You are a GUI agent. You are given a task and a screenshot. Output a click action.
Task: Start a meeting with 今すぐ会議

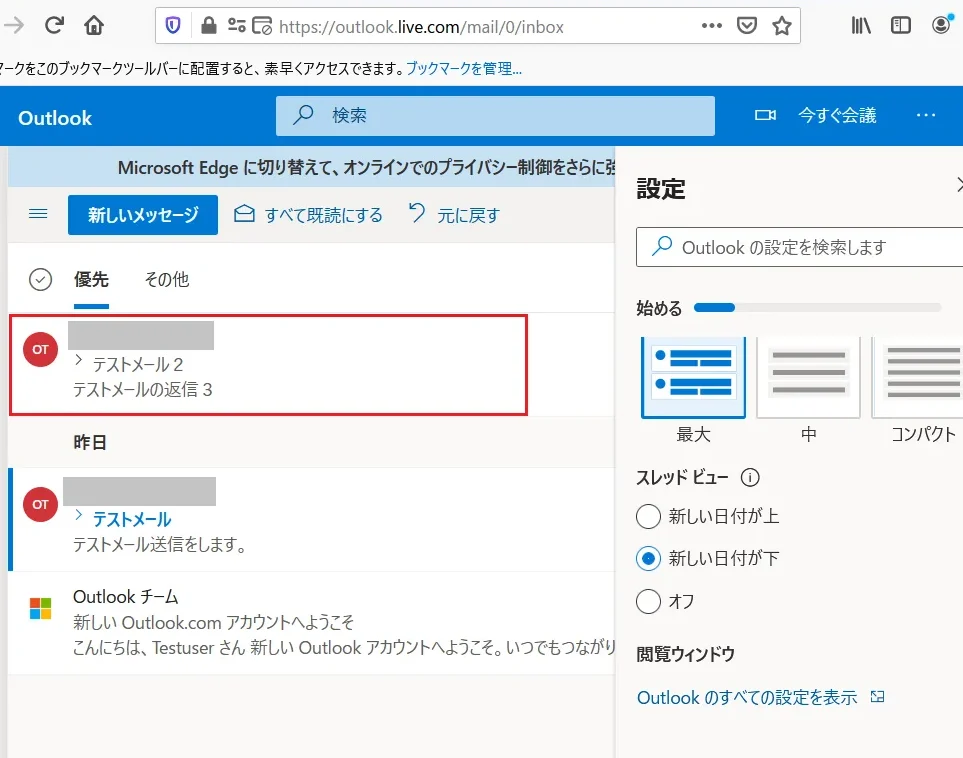(836, 115)
